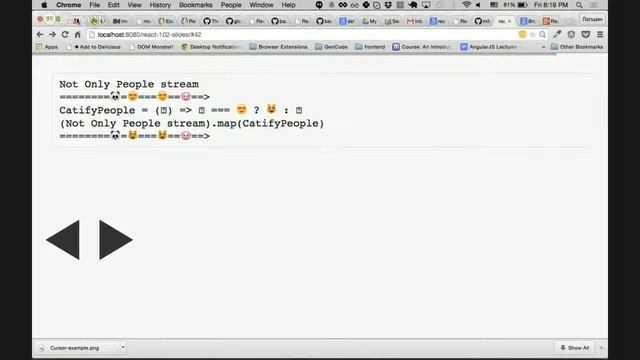Open the Edit menu

click(113, 5)
